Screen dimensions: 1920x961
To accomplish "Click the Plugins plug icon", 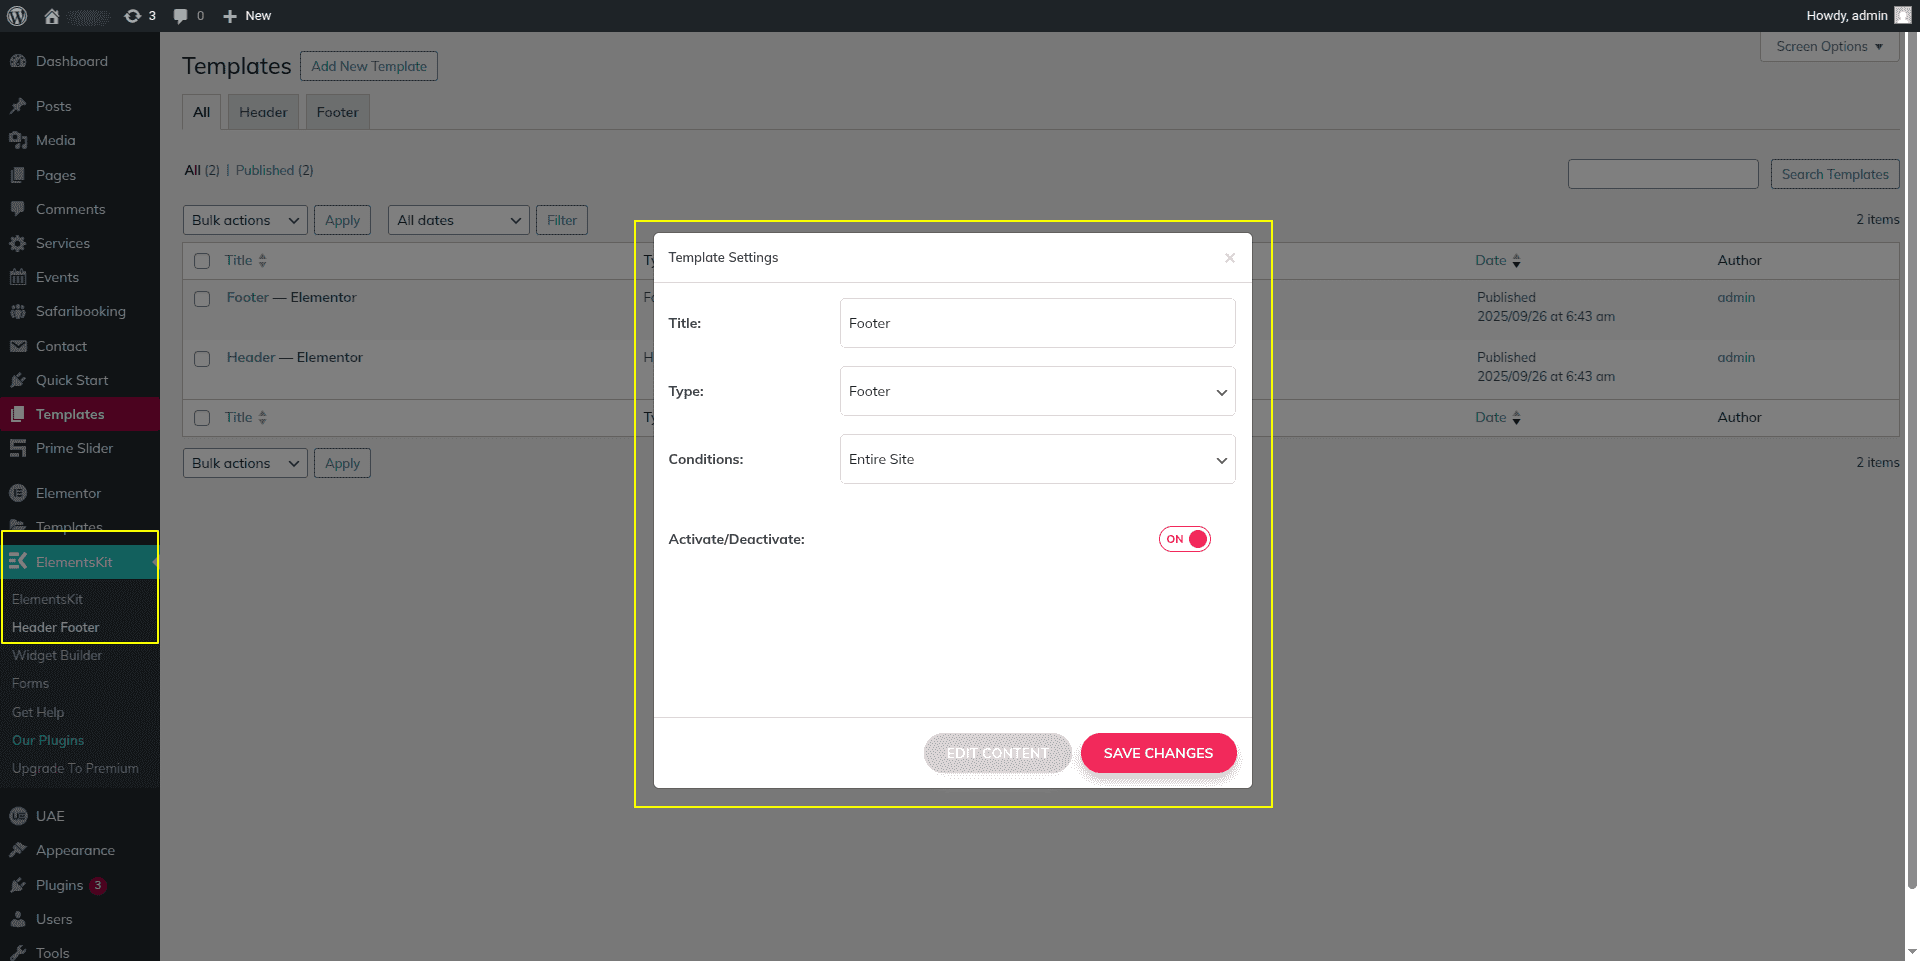I will pyautogui.click(x=18, y=885).
